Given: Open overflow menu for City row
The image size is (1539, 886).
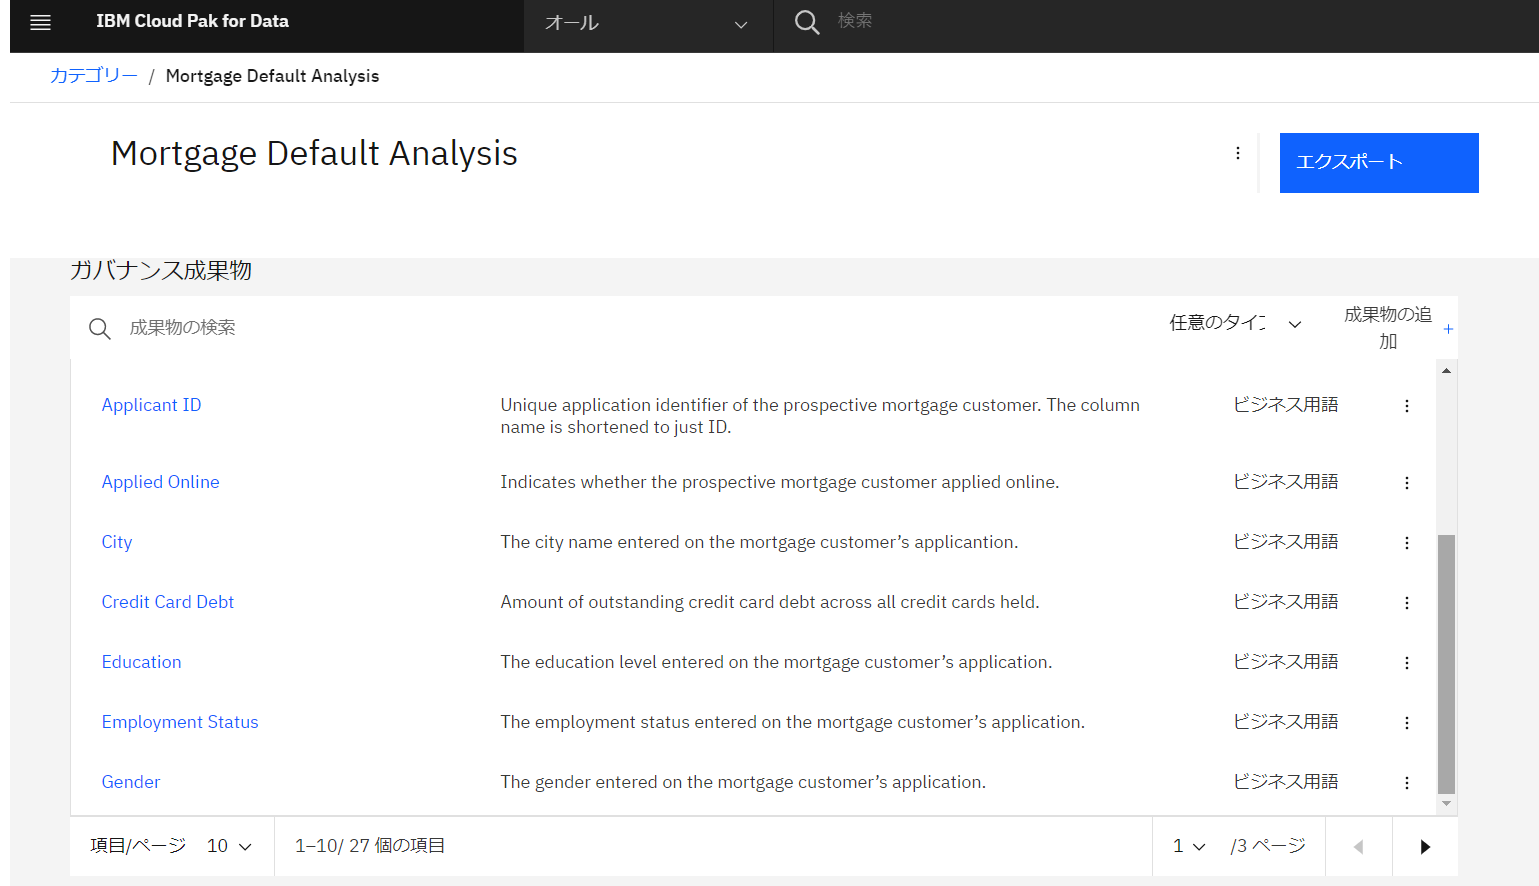Looking at the screenshot, I should click(1407, 543).
